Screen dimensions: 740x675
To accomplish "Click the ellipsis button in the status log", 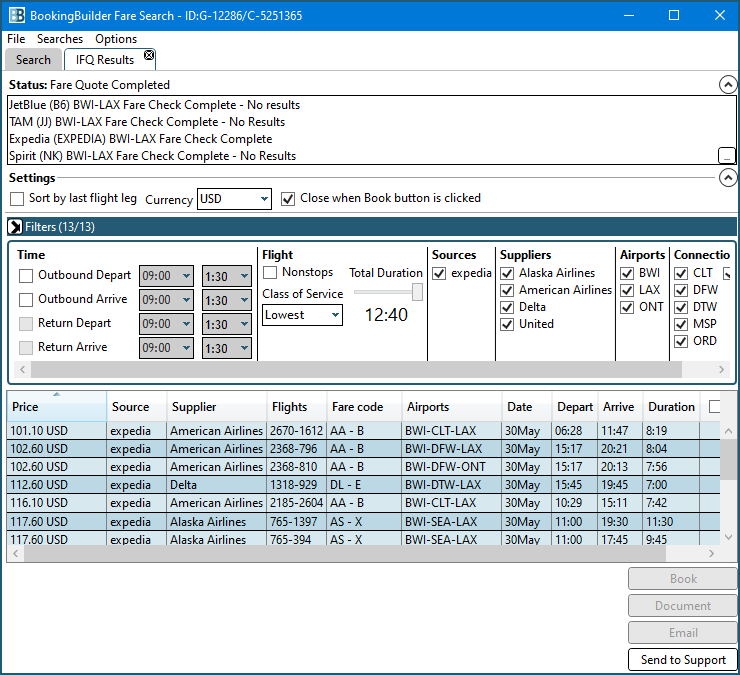I will (x=727, y=155).
